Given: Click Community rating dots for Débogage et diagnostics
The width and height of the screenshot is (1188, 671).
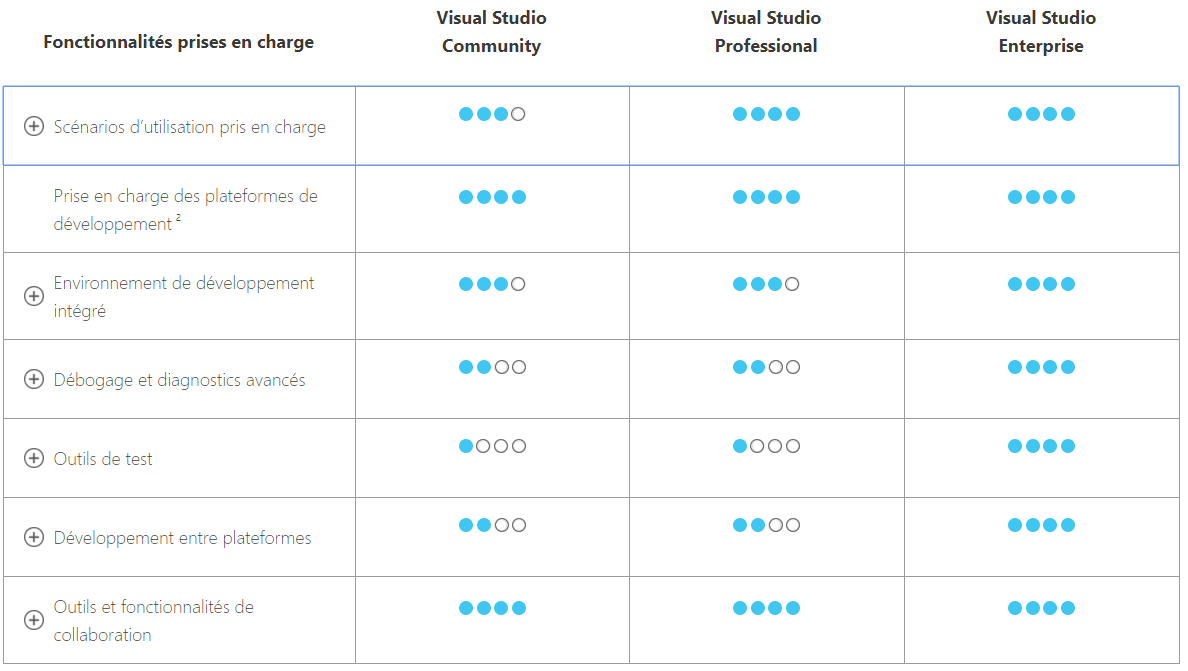Looking at the screenshot, I should coord(492,367).
